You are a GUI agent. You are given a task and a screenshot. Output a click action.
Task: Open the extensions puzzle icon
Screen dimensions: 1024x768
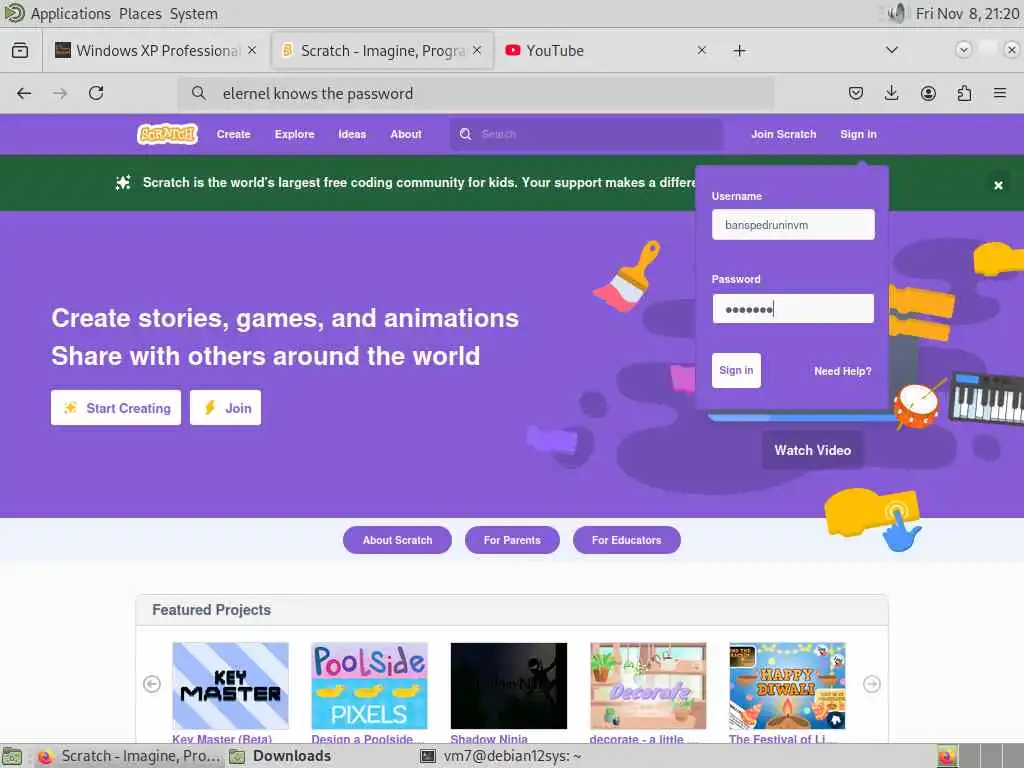(964, 93)
